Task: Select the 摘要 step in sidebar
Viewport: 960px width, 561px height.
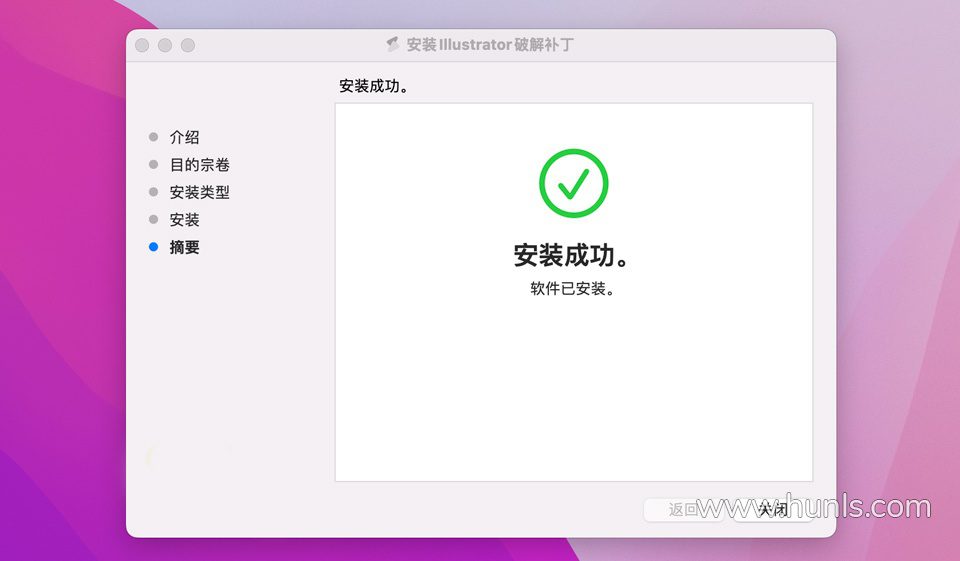Action: (184, 247)
